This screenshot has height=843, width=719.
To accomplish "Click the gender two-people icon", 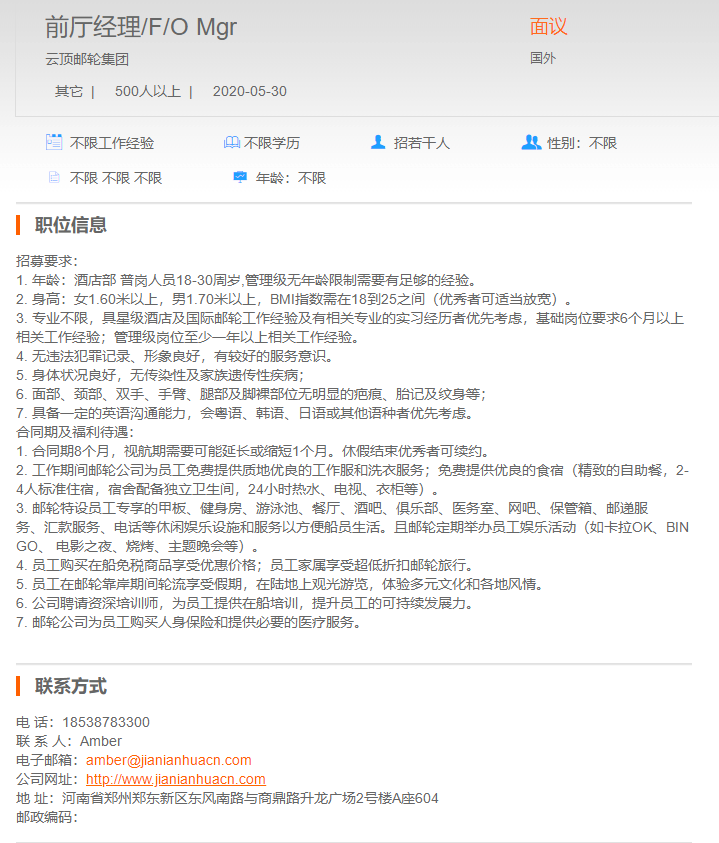I will pos(531,142).
